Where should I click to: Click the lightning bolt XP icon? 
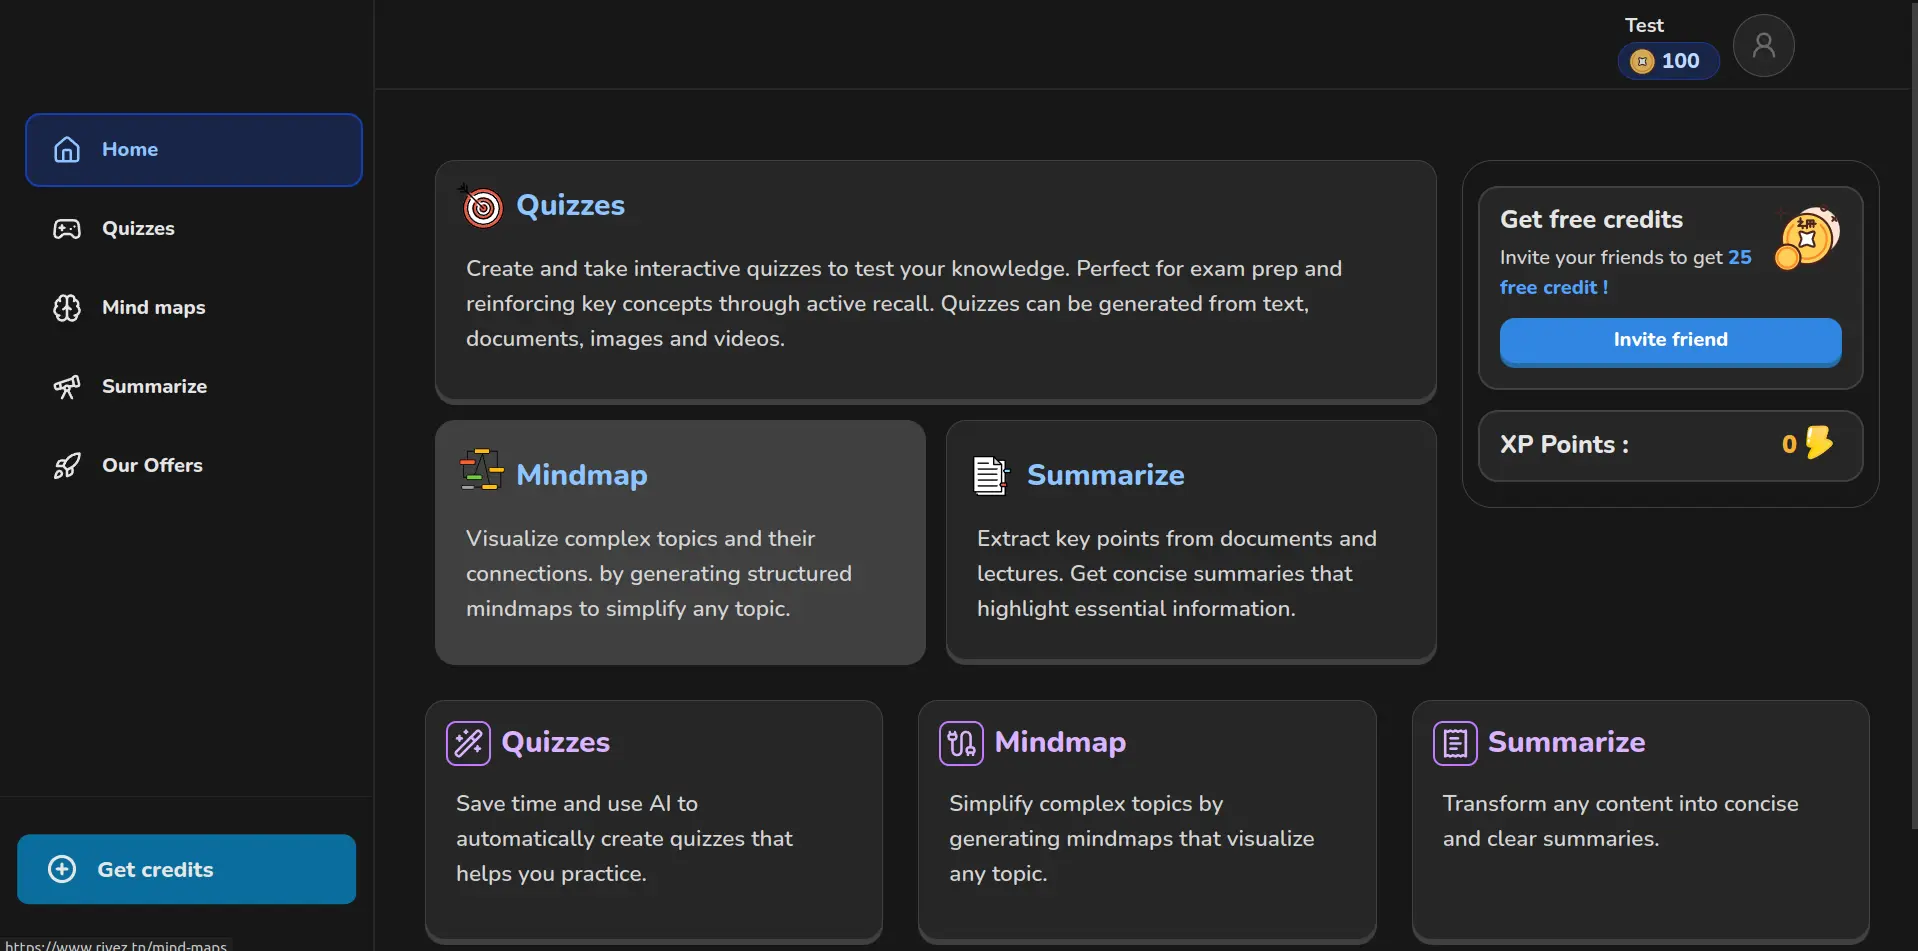(1819, 443)
